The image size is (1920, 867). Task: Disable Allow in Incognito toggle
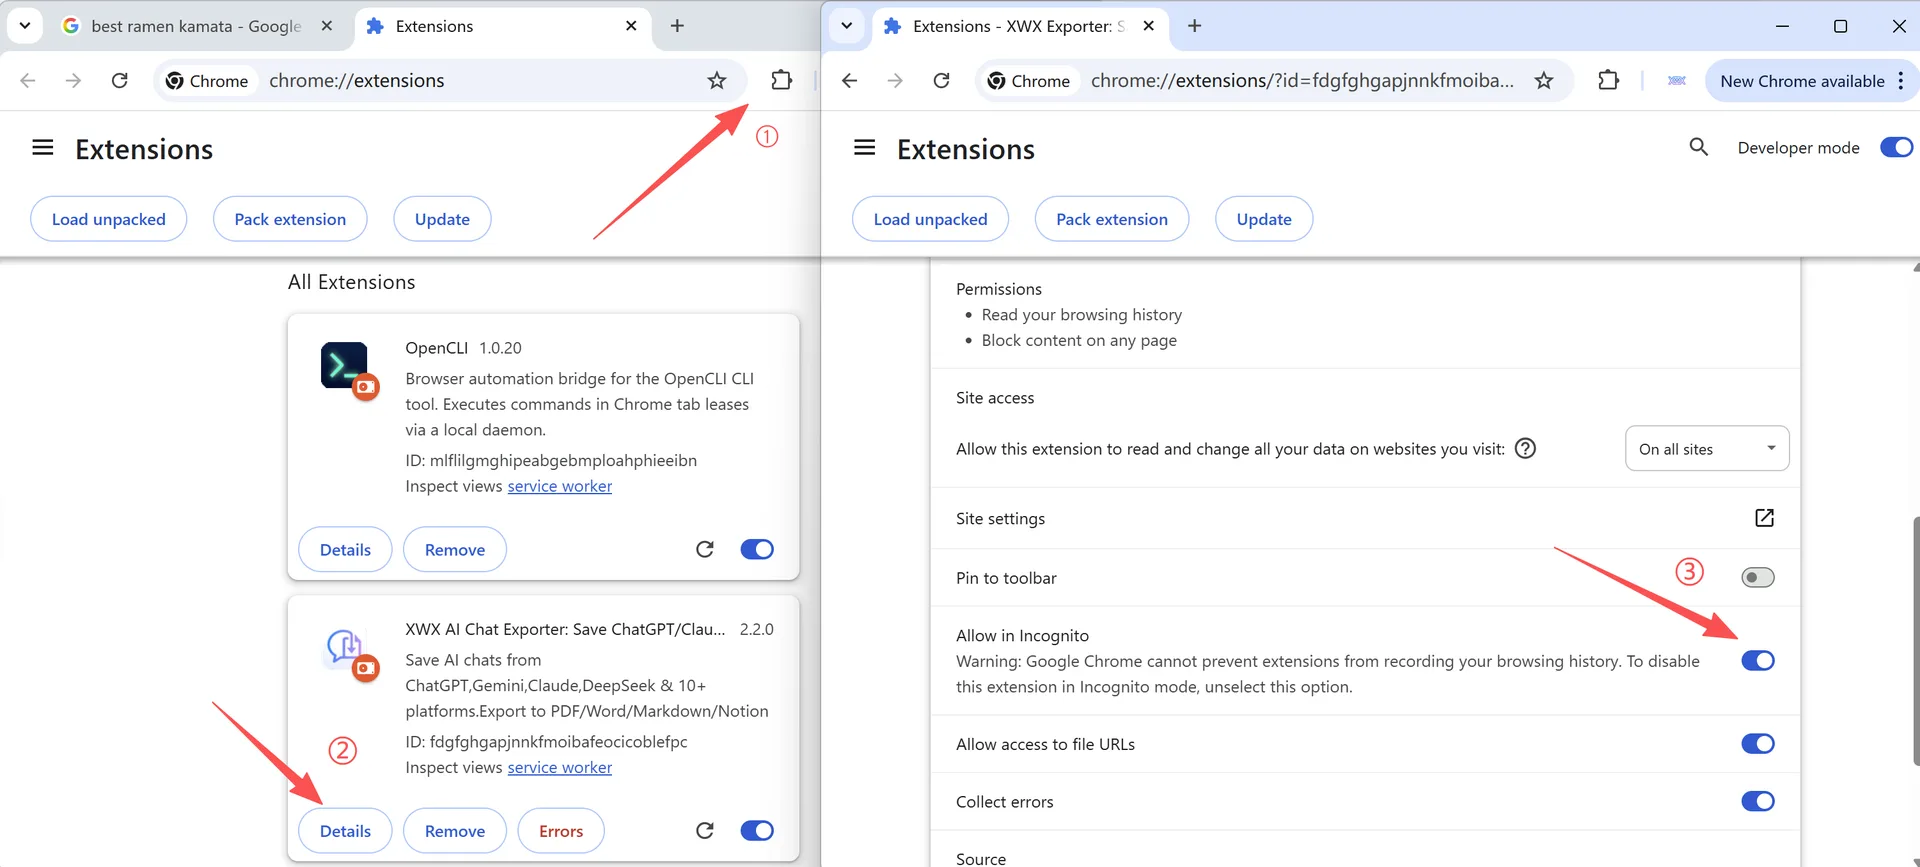[1757, 660]
